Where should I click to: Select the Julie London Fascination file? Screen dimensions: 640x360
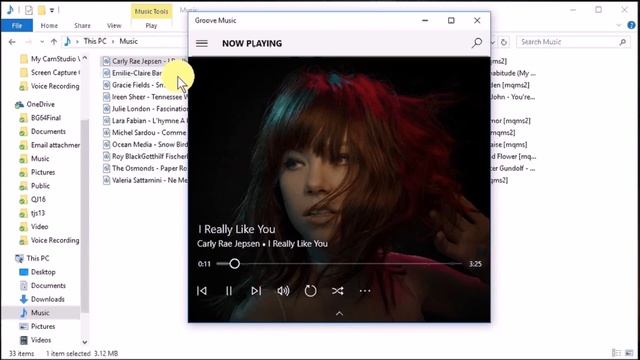coord(145,109)
